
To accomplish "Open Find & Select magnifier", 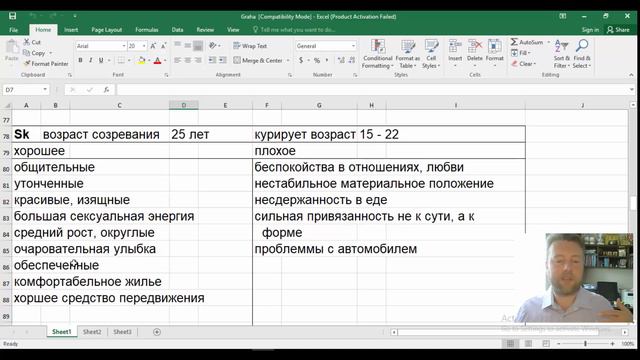I will click(x=582, y=54).
